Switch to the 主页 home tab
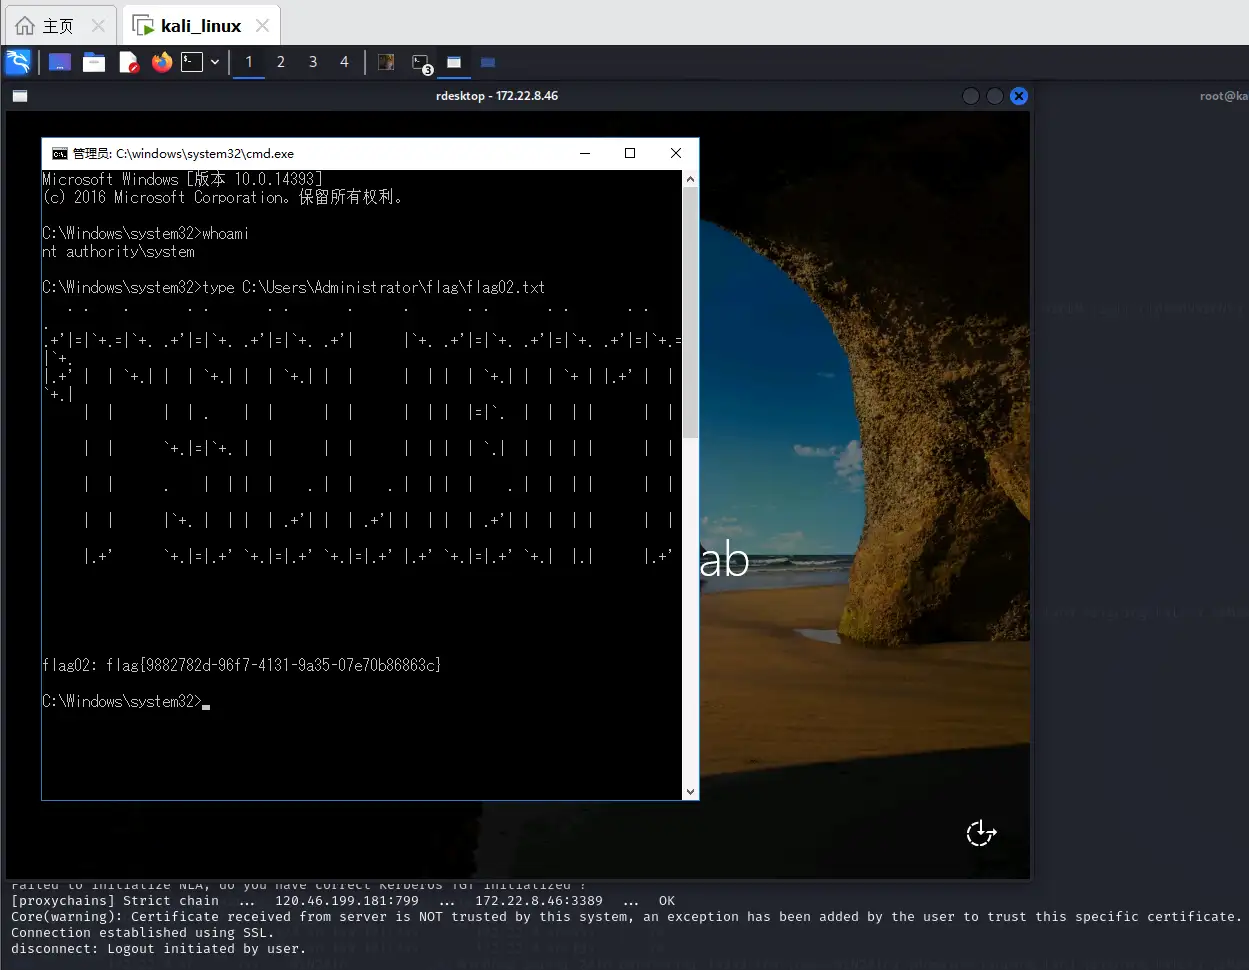Screen dimensions: 1249x970 pyautogui.click(x=58, y=26)
